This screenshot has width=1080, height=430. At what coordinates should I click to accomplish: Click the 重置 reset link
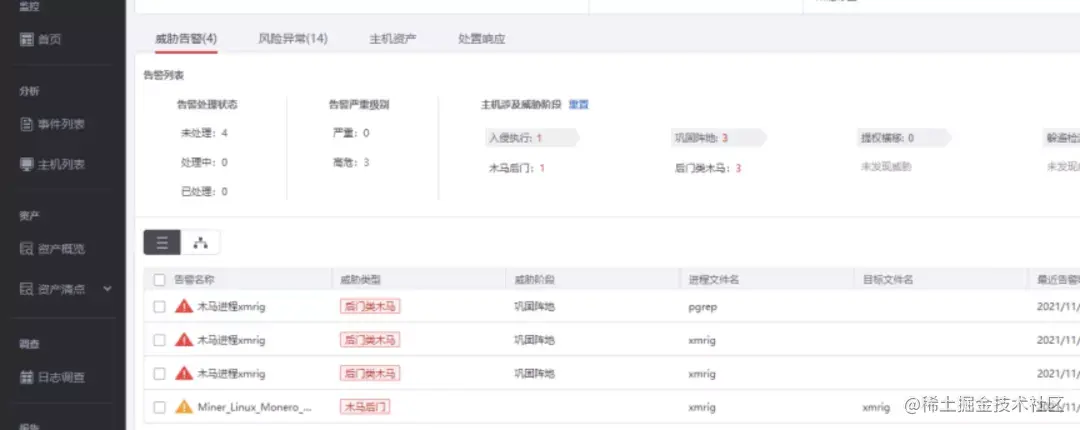pos(579,105)
